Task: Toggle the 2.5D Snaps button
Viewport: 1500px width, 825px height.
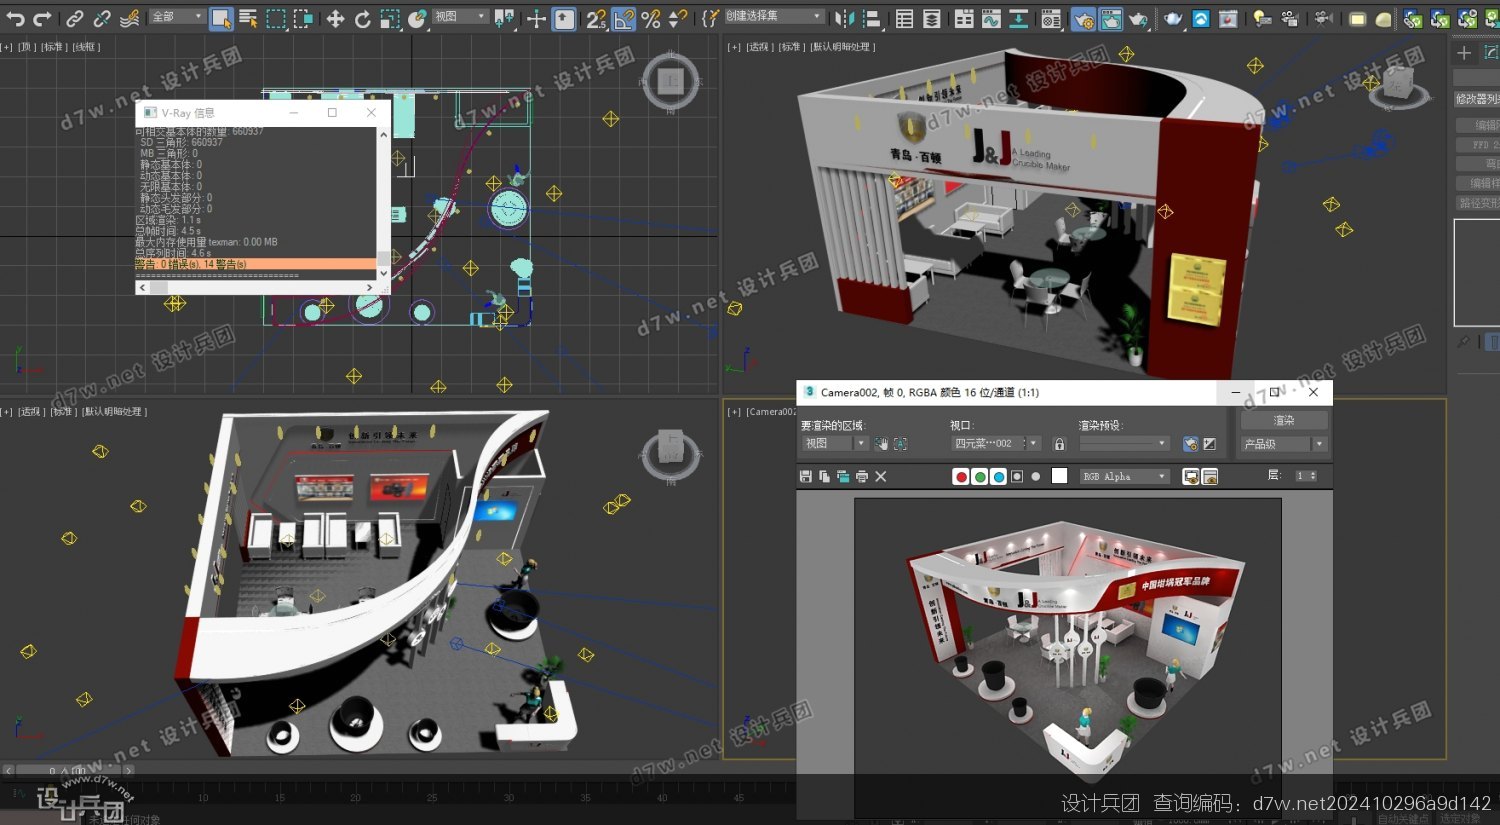Action: pyautogui.click(x=596, y=19)
